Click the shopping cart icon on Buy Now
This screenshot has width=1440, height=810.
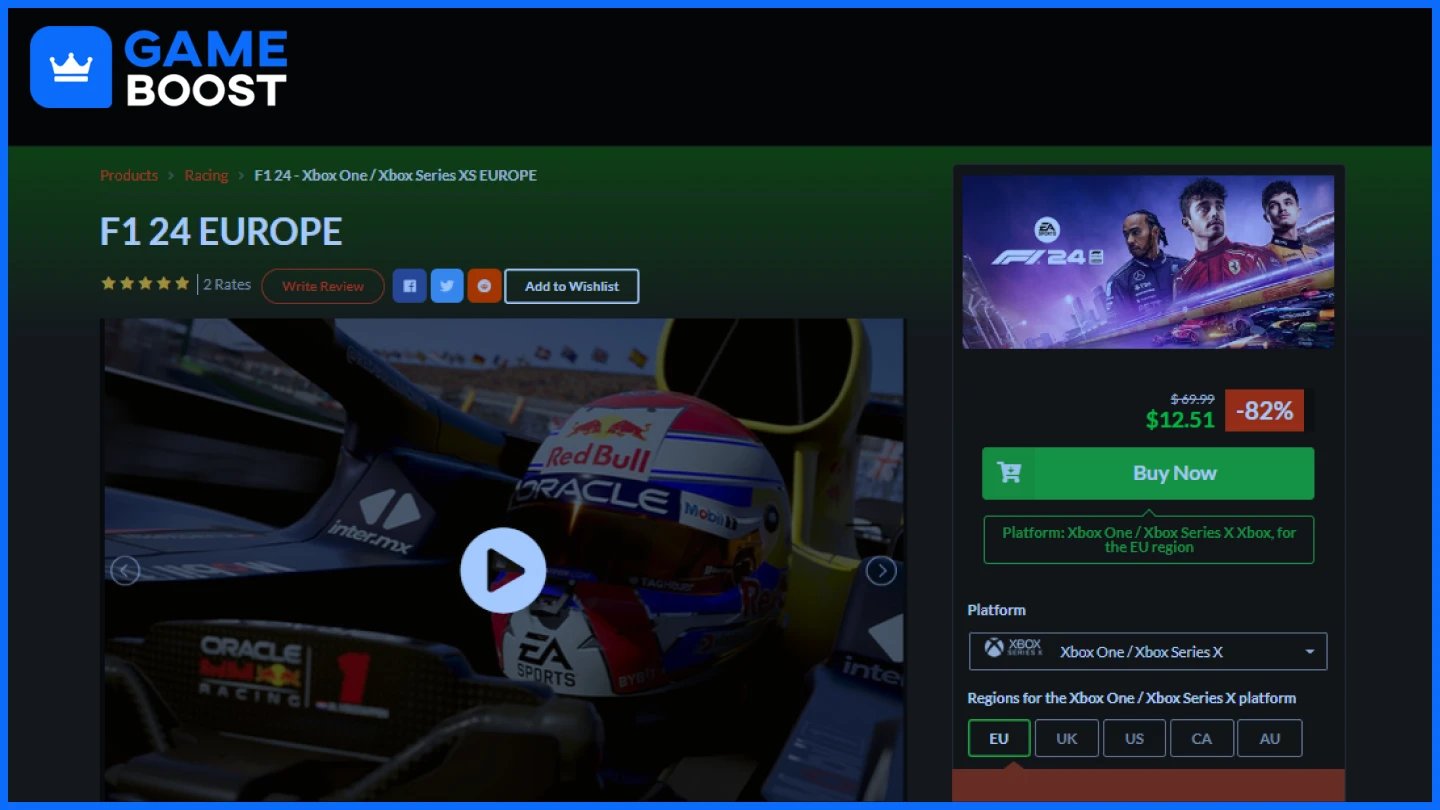(x=1009, y=473)
